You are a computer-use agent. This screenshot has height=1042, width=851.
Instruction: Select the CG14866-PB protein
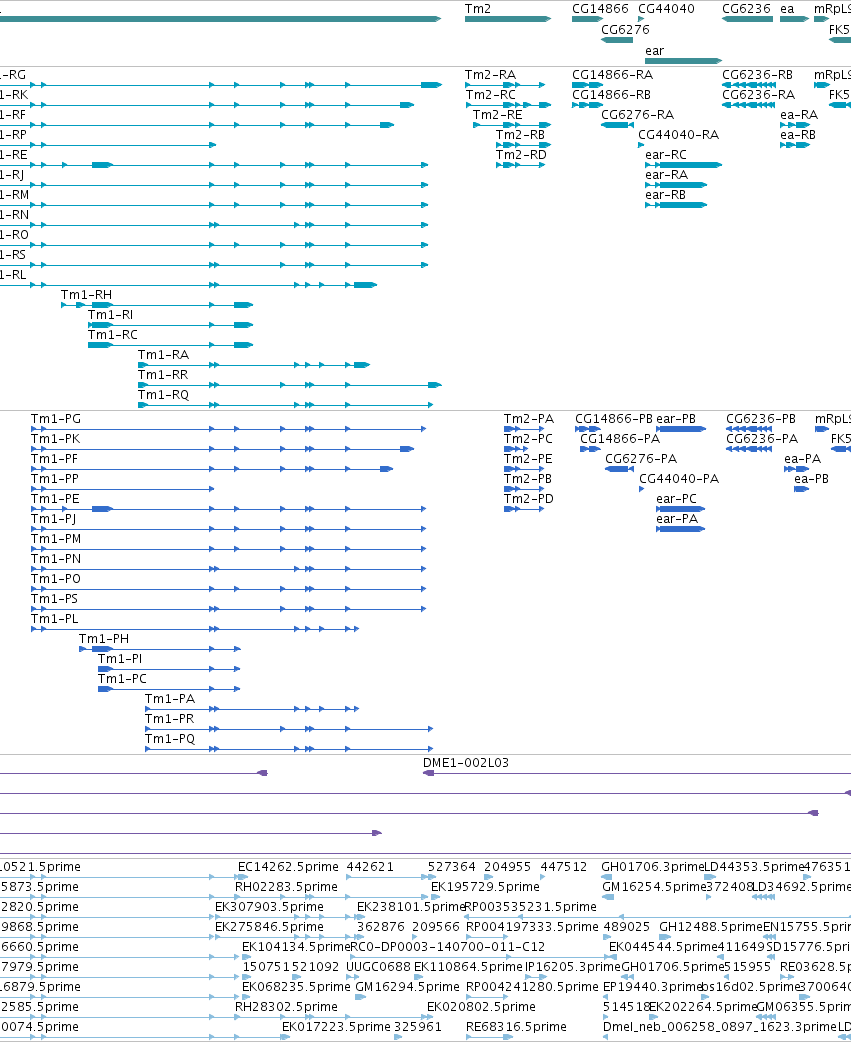588,429
